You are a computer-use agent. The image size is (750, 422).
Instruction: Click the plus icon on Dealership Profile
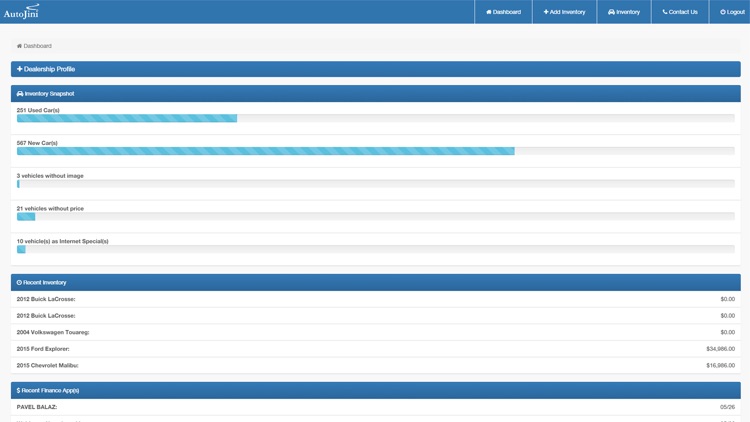[x=20, y=69]
